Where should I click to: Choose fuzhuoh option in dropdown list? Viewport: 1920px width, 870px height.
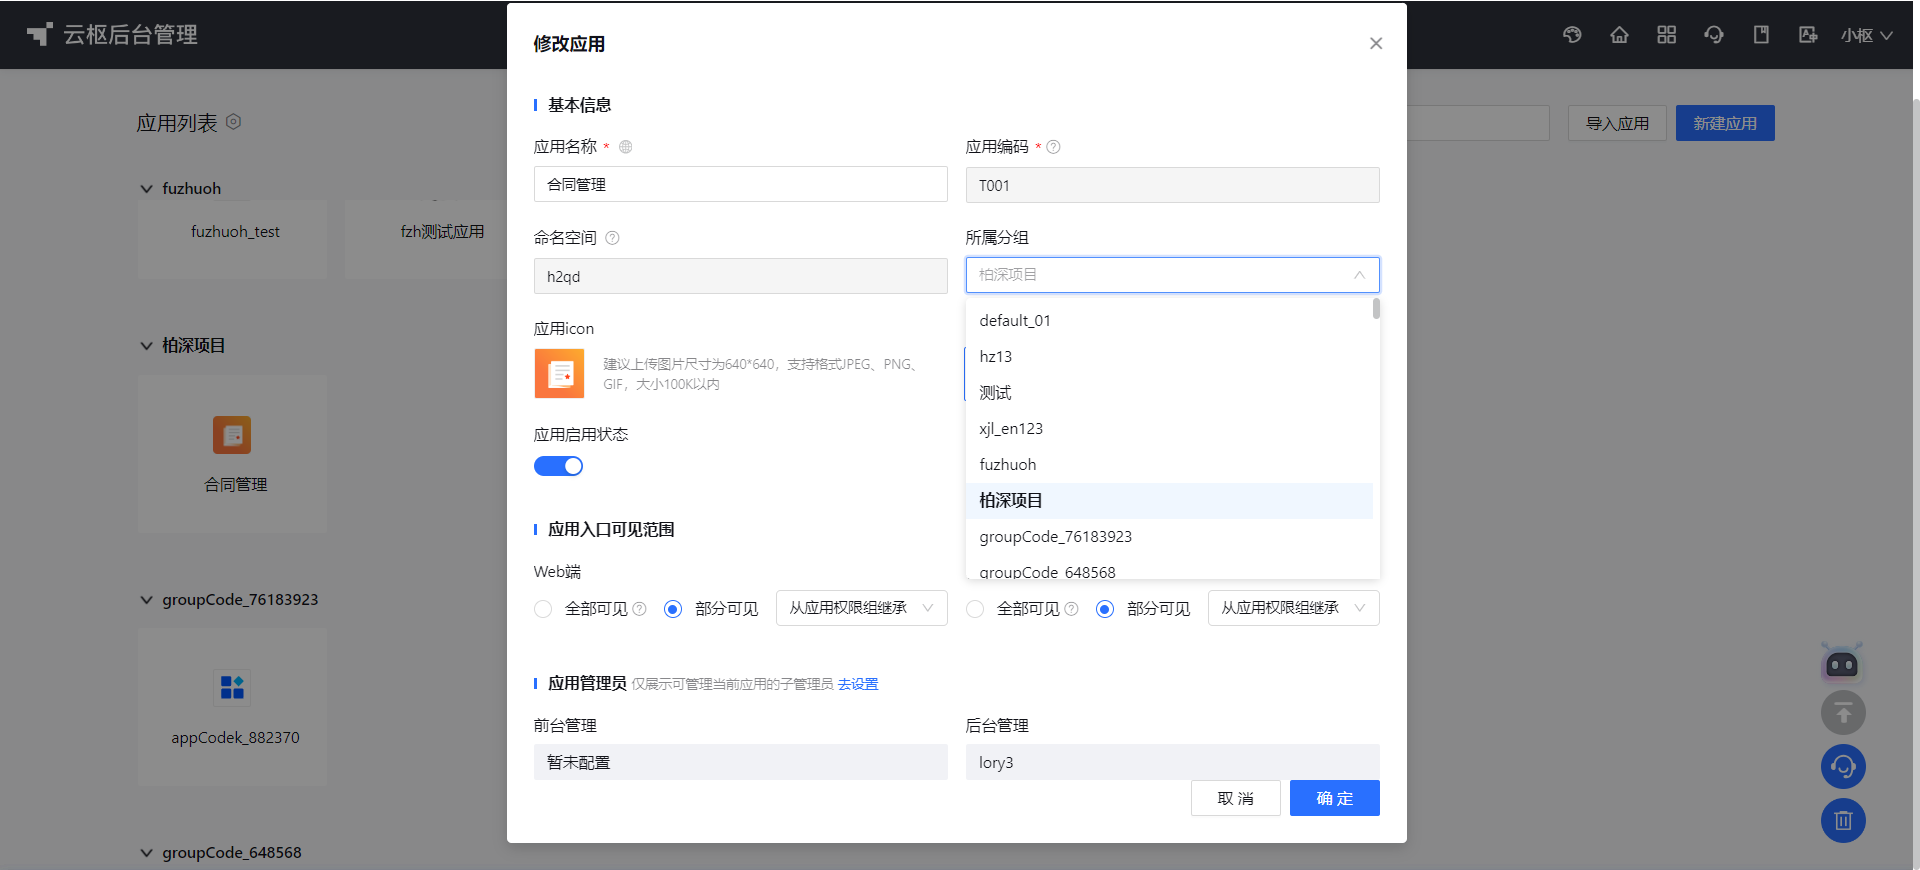1169,465
